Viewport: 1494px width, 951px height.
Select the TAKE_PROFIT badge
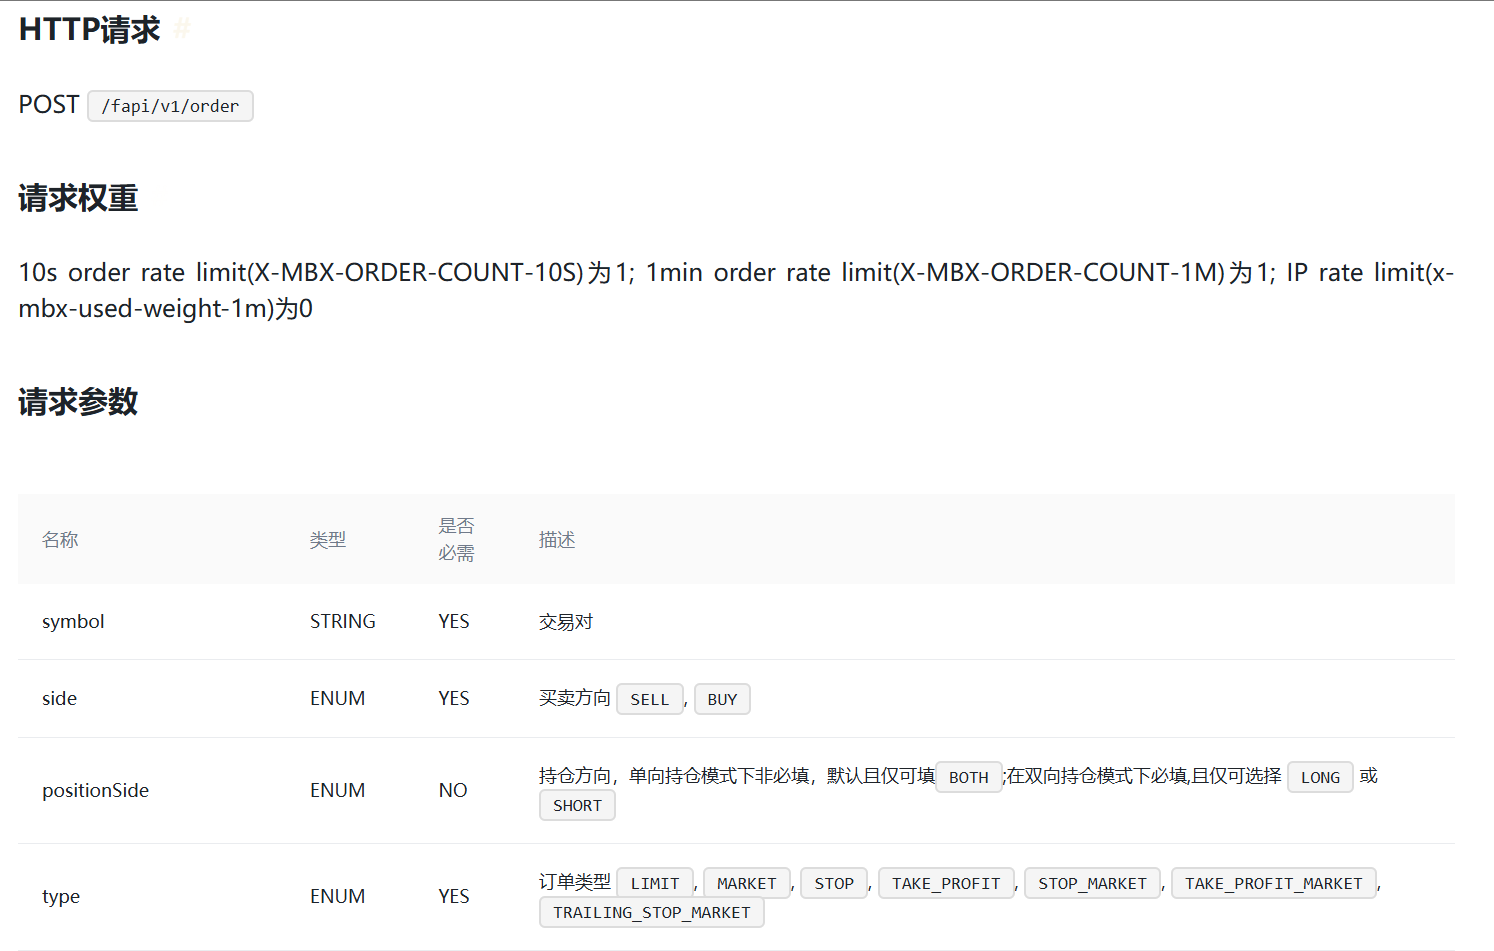click(x=946, y=883)
